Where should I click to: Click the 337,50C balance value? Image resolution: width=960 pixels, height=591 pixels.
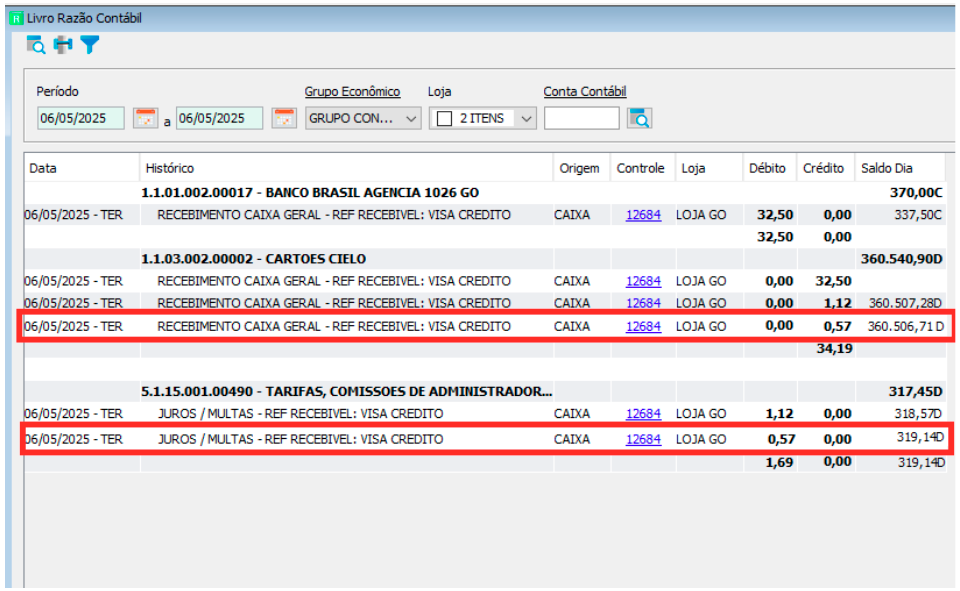pos(917,215)
